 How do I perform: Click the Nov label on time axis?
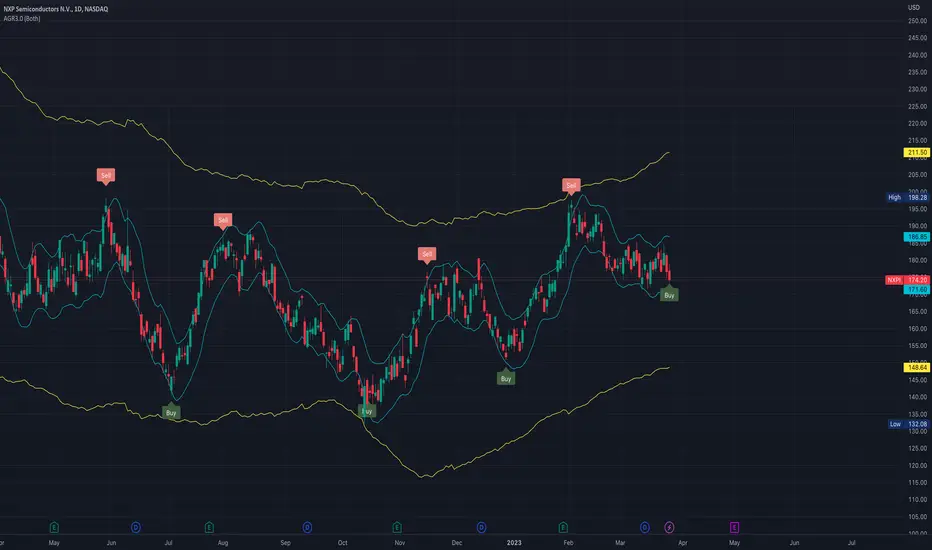click(399, 543)
